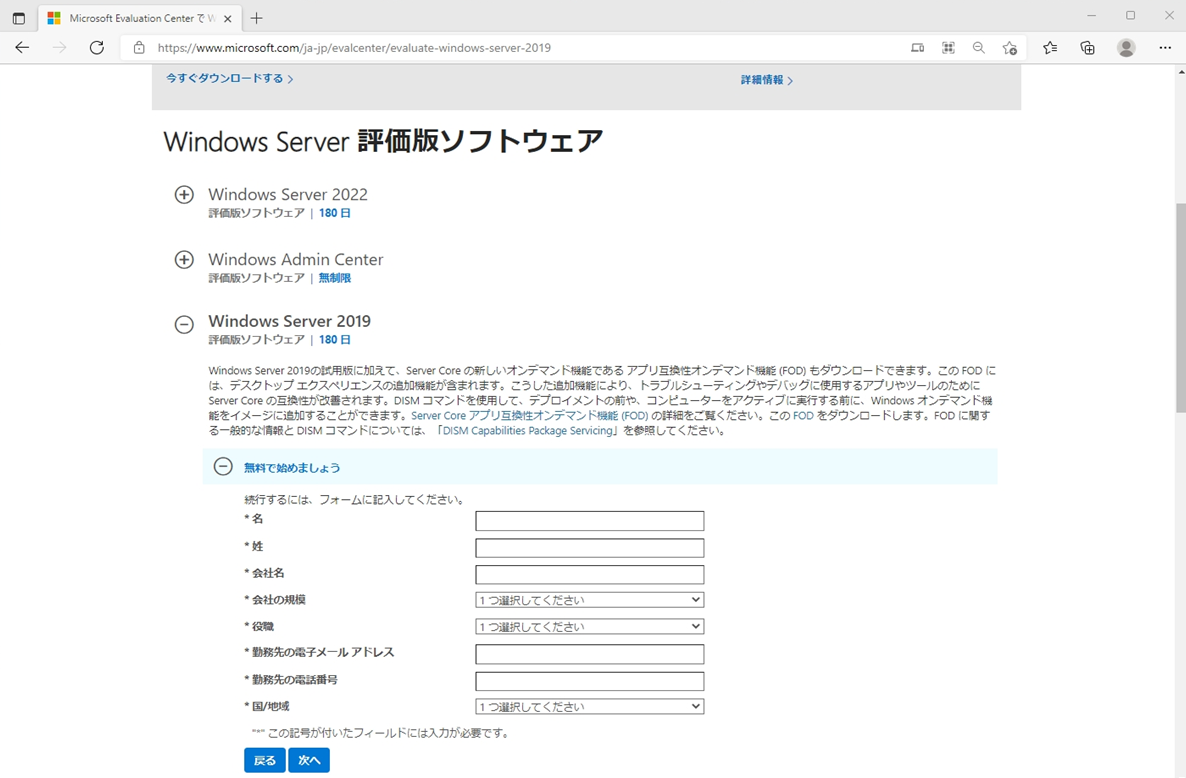Click the 戻る button
1186x778 pixels.
pyautogui.click(x=265, y=760)
